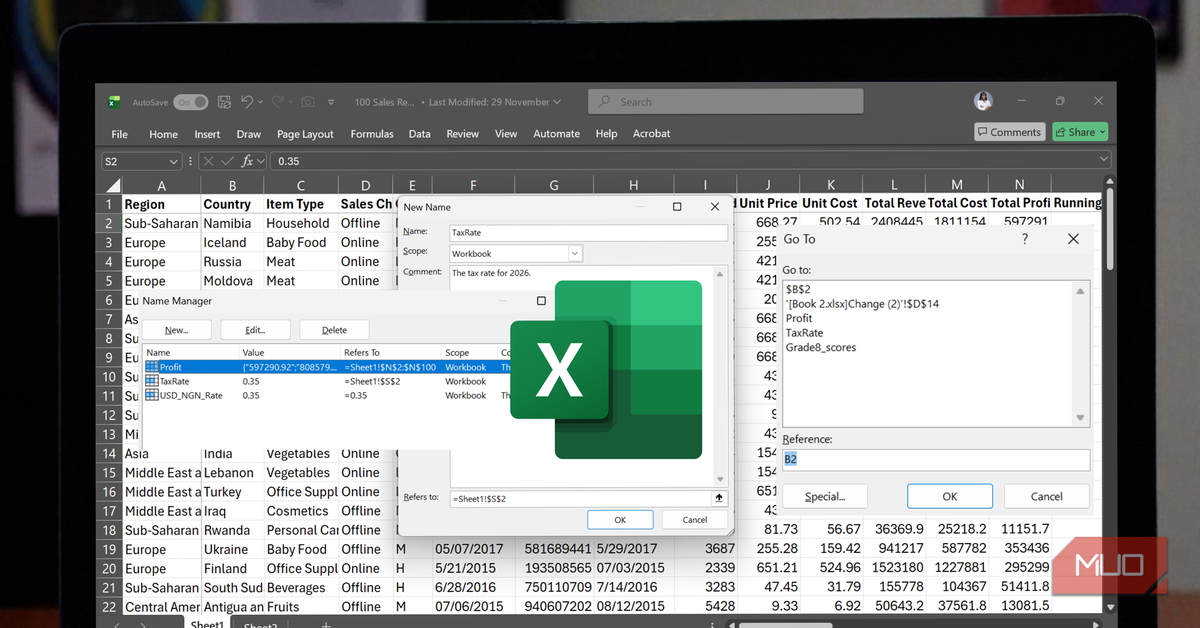Screen dimensions: 1200x628
Task: Click the camera screenshot icon
Action: click(308, 102)
